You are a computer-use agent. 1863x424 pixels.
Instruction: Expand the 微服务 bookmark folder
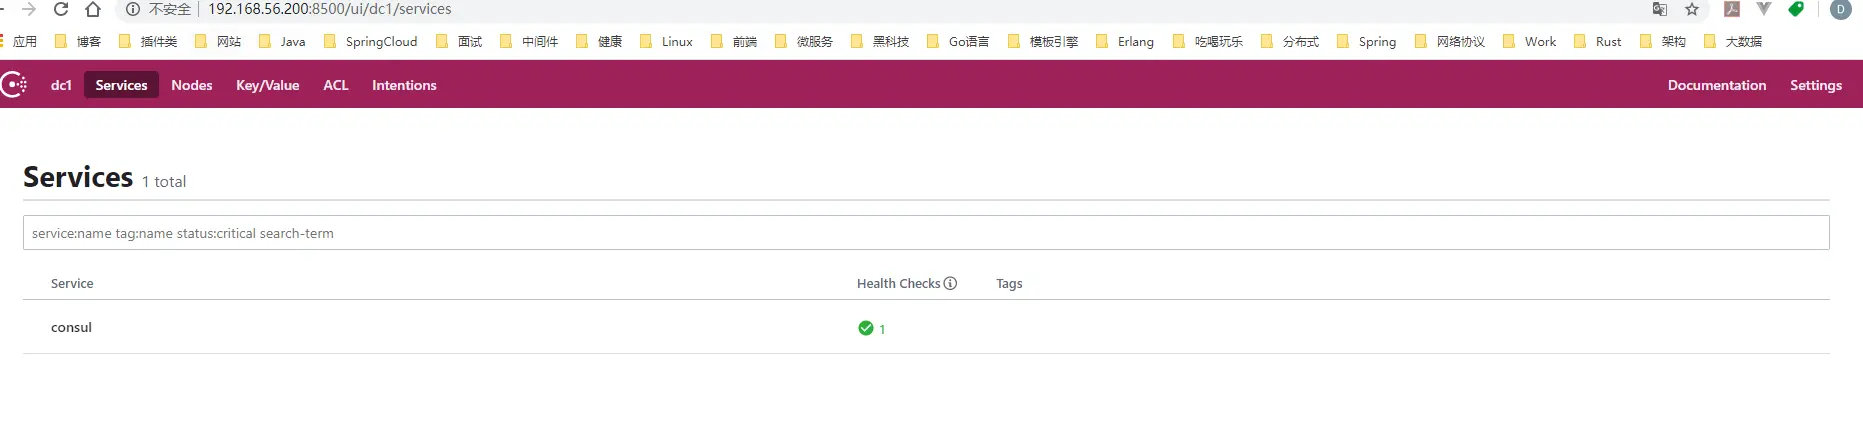coord(804,41)
